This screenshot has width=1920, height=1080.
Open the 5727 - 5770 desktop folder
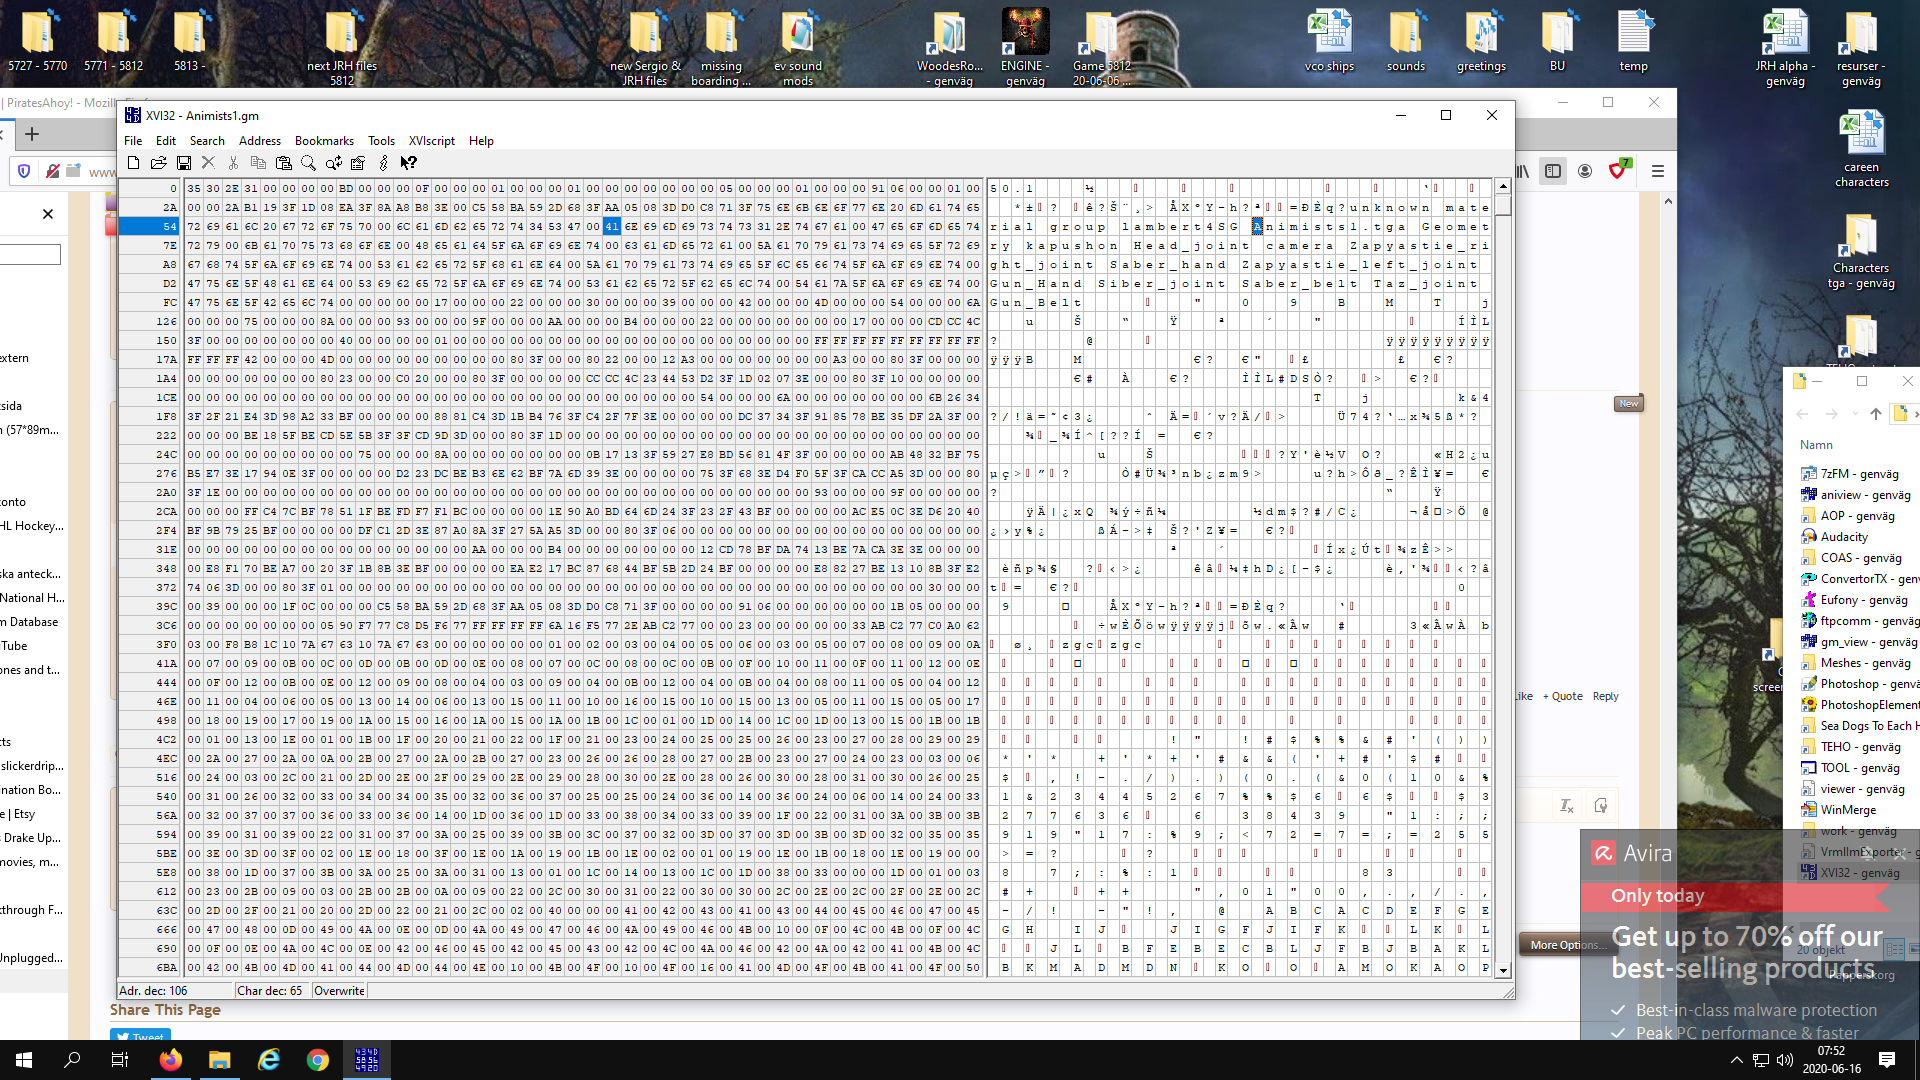point(38,41)
